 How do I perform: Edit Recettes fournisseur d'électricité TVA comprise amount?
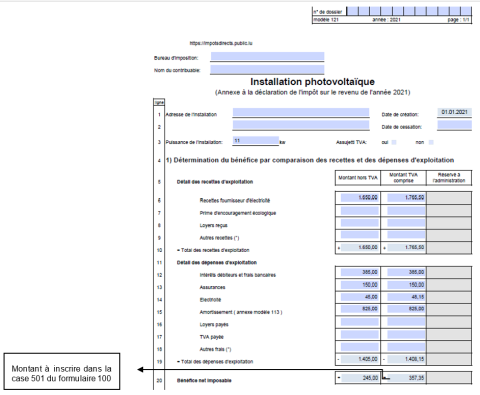click(406, 198)
